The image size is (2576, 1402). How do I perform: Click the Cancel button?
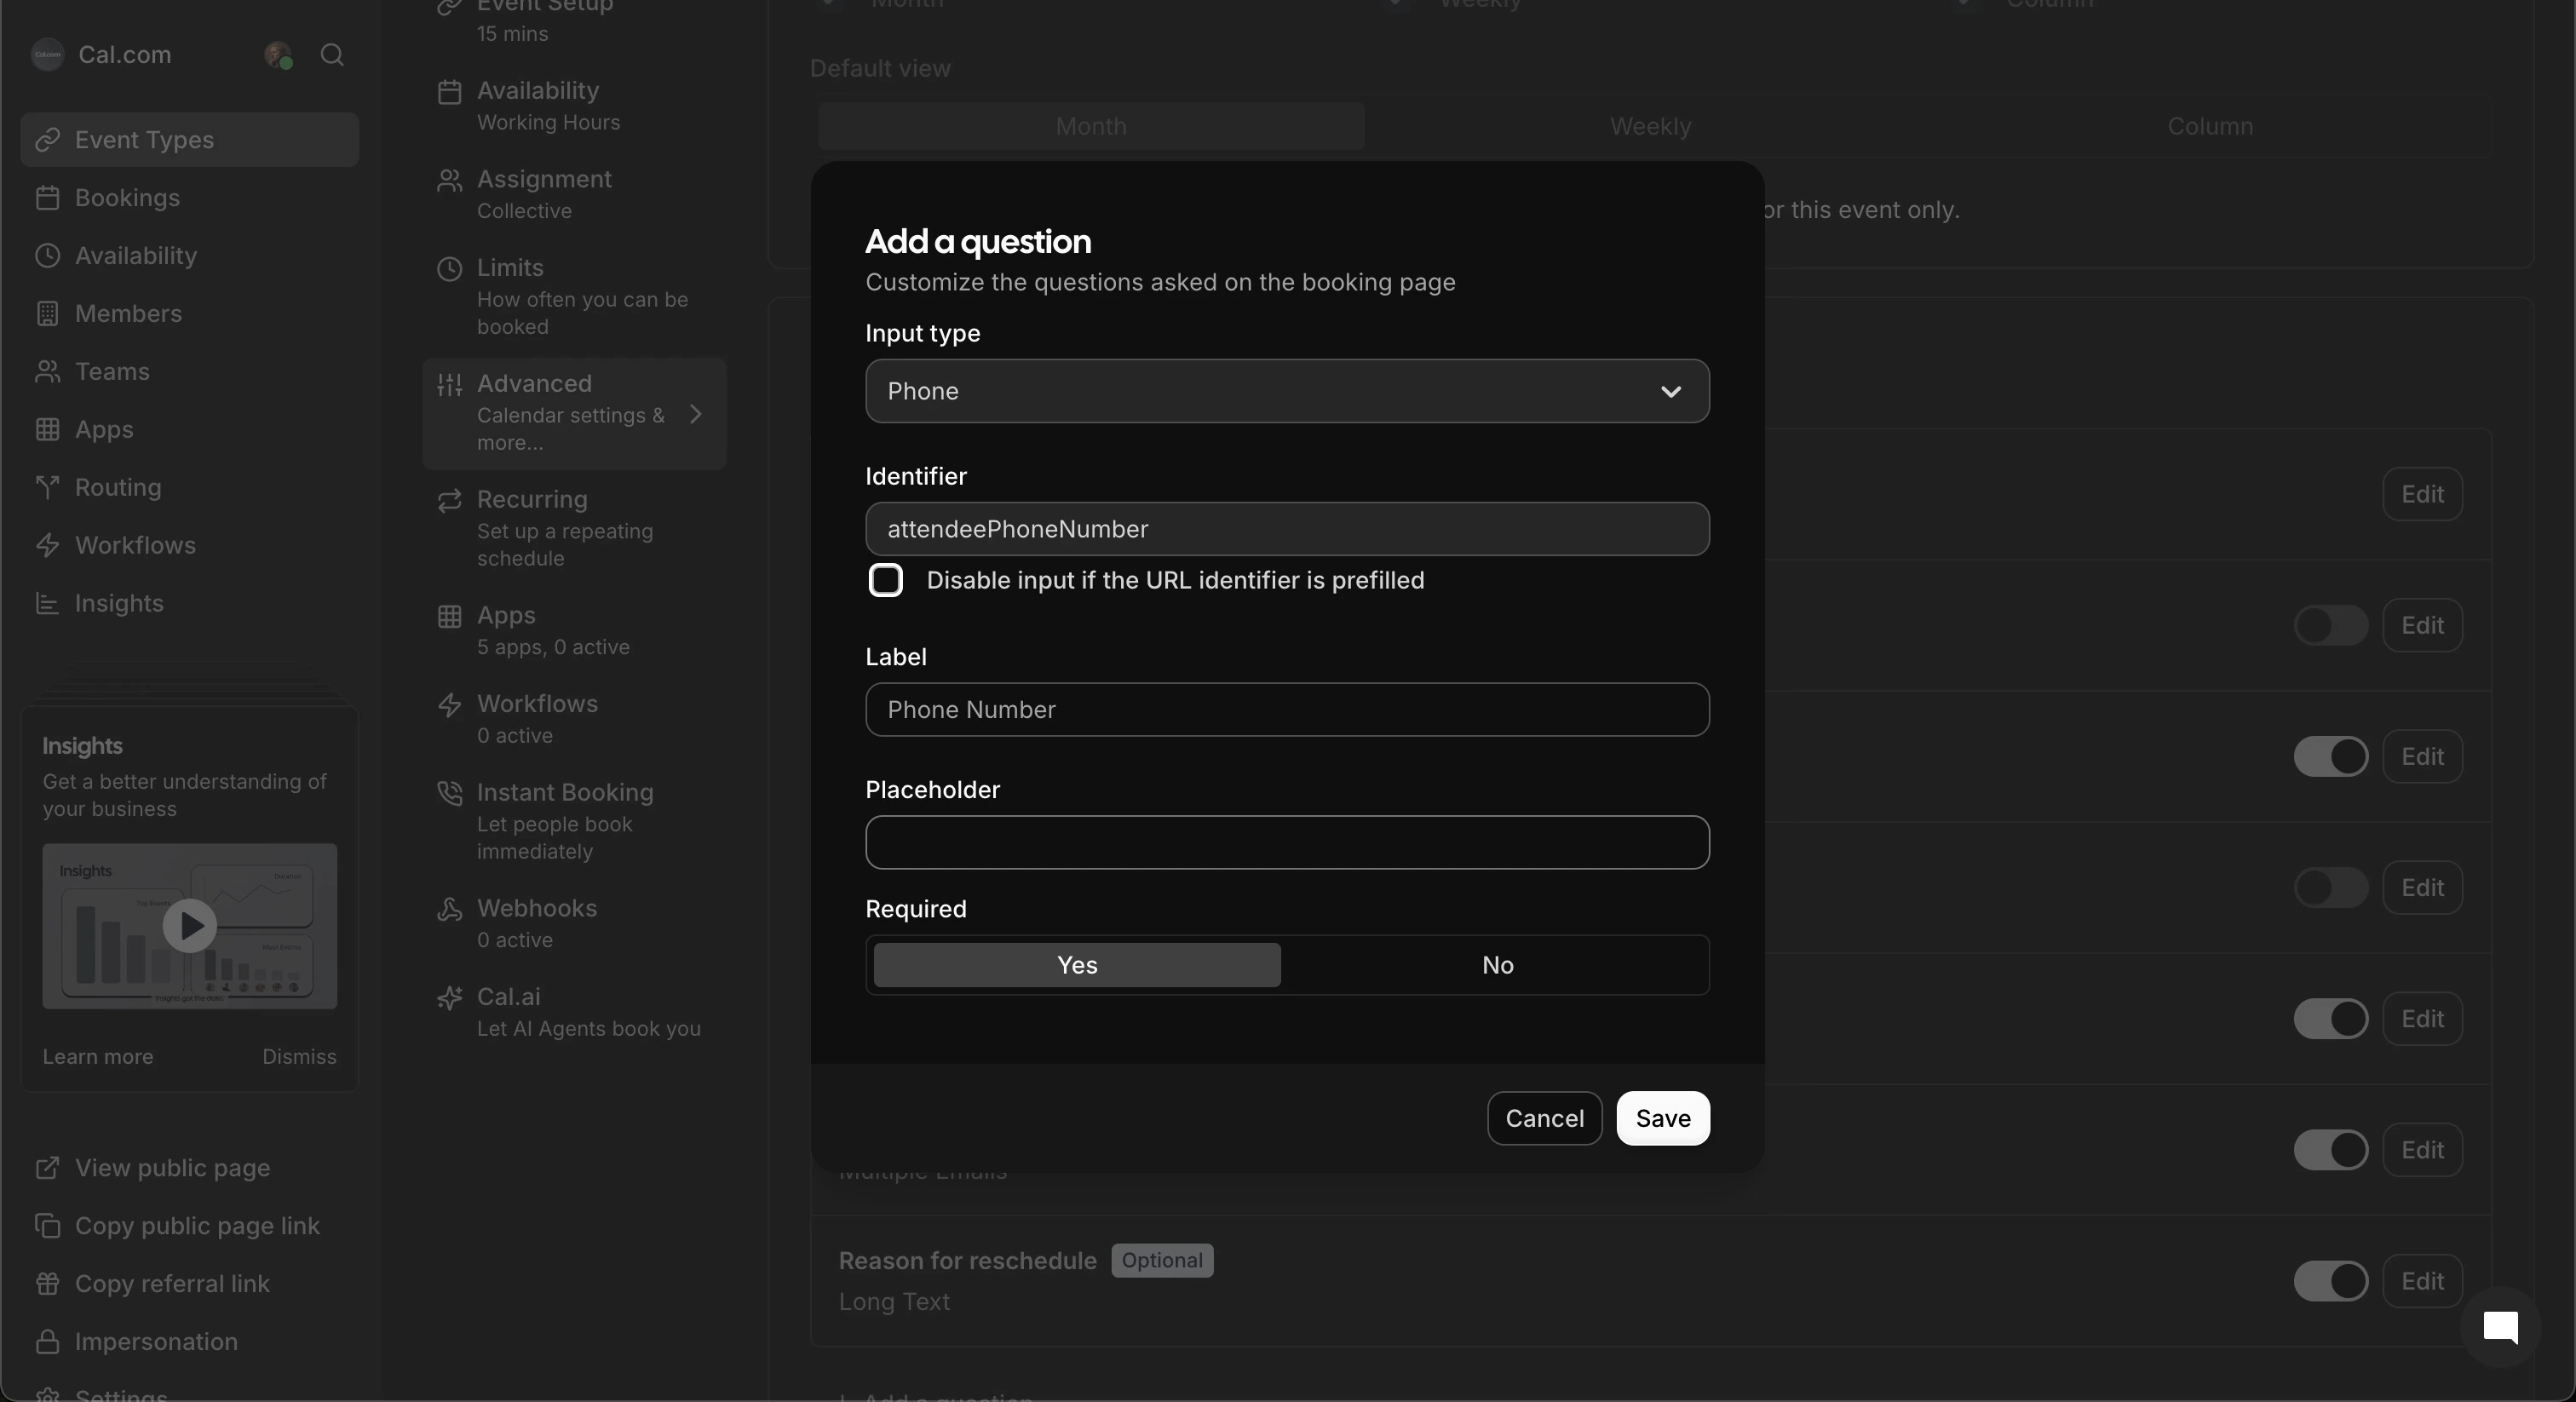pyautogui.click(x=1544, y=1118)
